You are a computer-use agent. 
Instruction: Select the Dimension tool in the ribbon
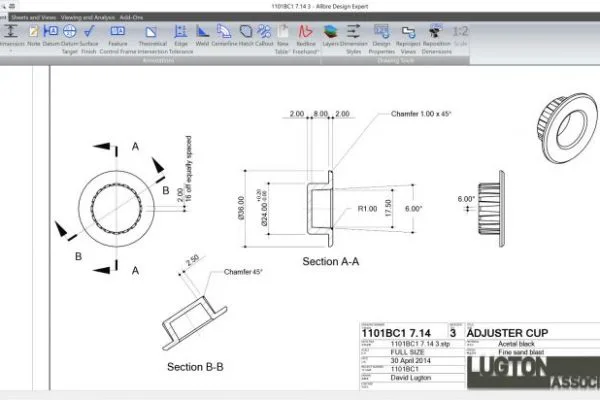(11, 35)
